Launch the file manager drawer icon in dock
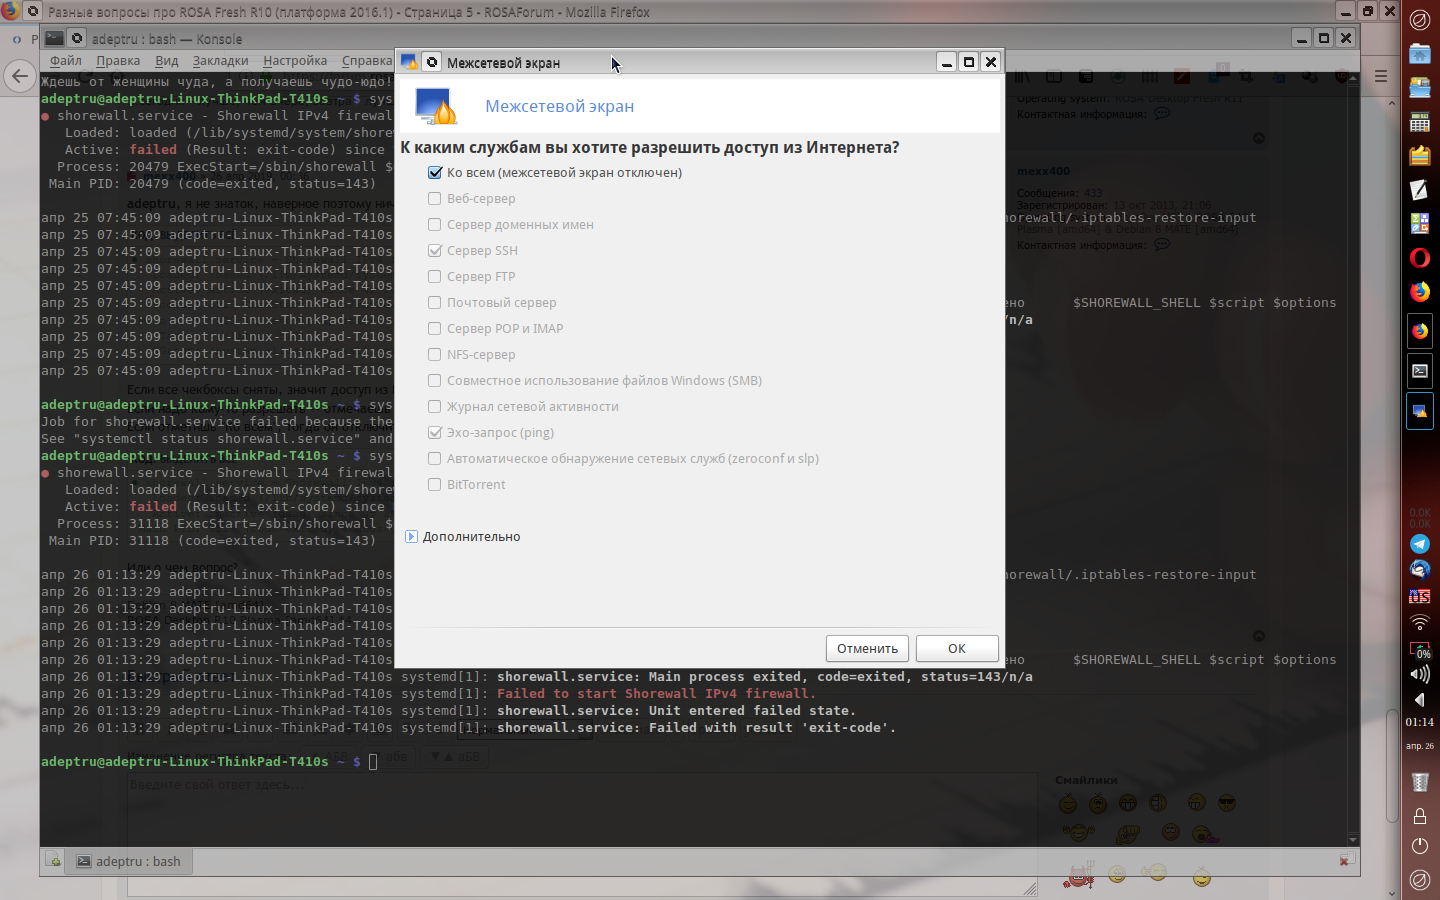 click(1420, 87)
